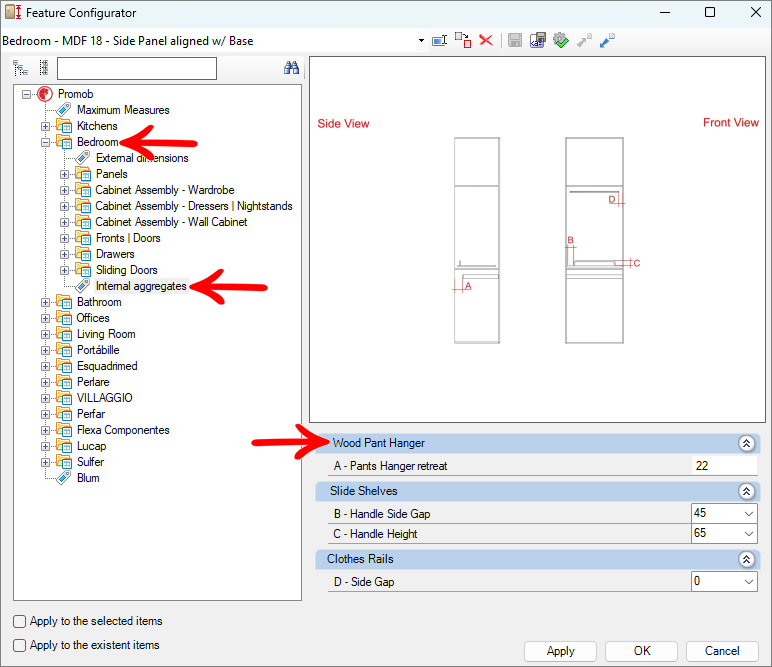This screenshot has height=667, width=772.
Task: Select Flexa Componentes tree item
Action: (x=123, y=430)
